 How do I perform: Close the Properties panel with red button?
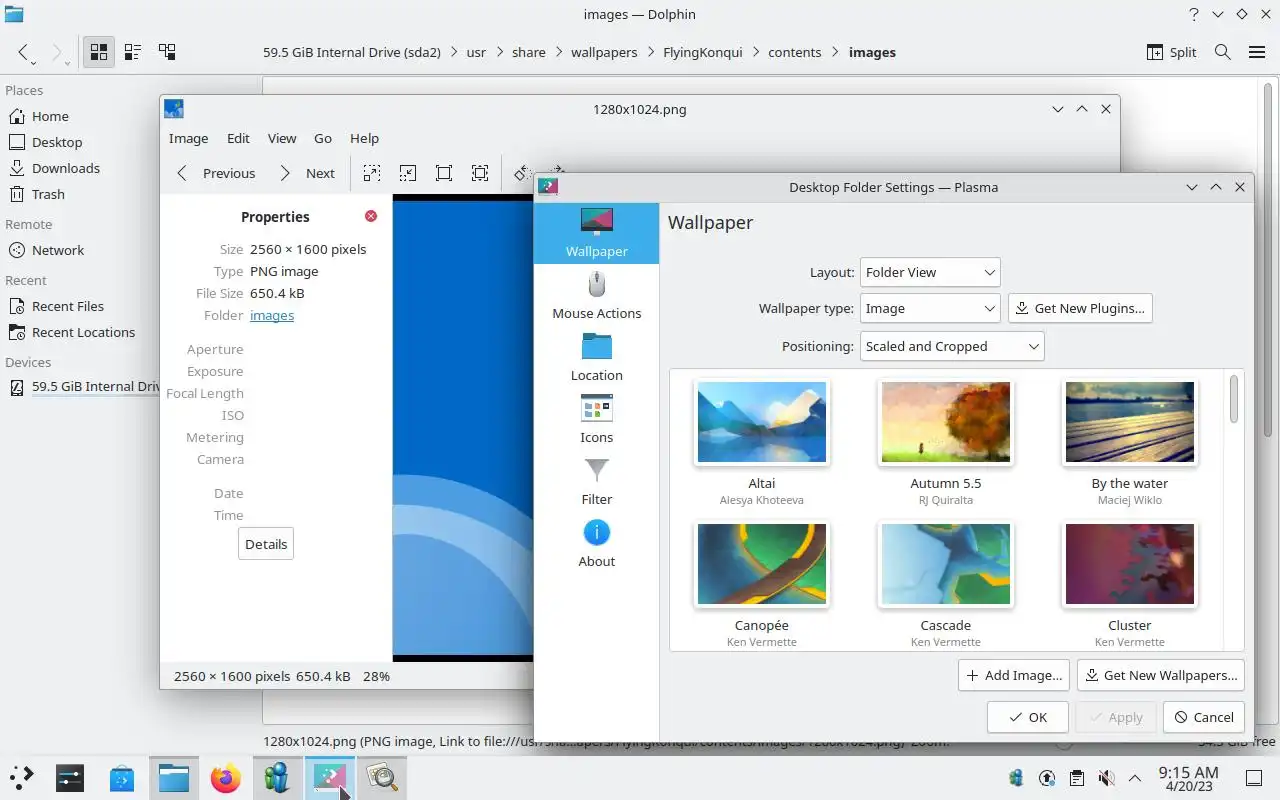pyautogui.click(x=371, y=216)
